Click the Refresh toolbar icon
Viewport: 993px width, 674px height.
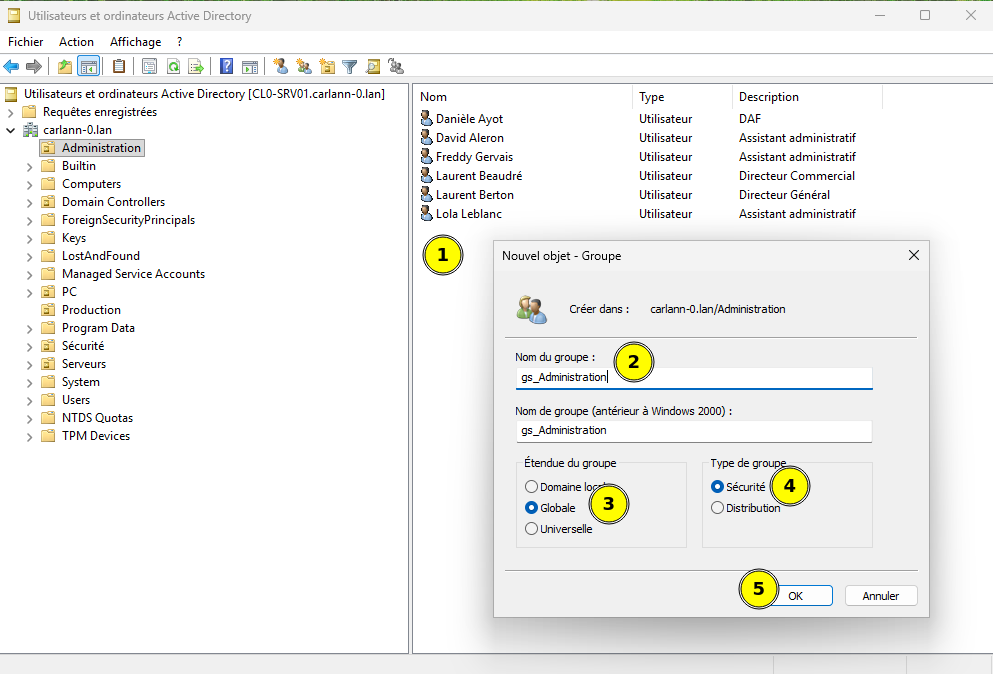pos(173,66)
